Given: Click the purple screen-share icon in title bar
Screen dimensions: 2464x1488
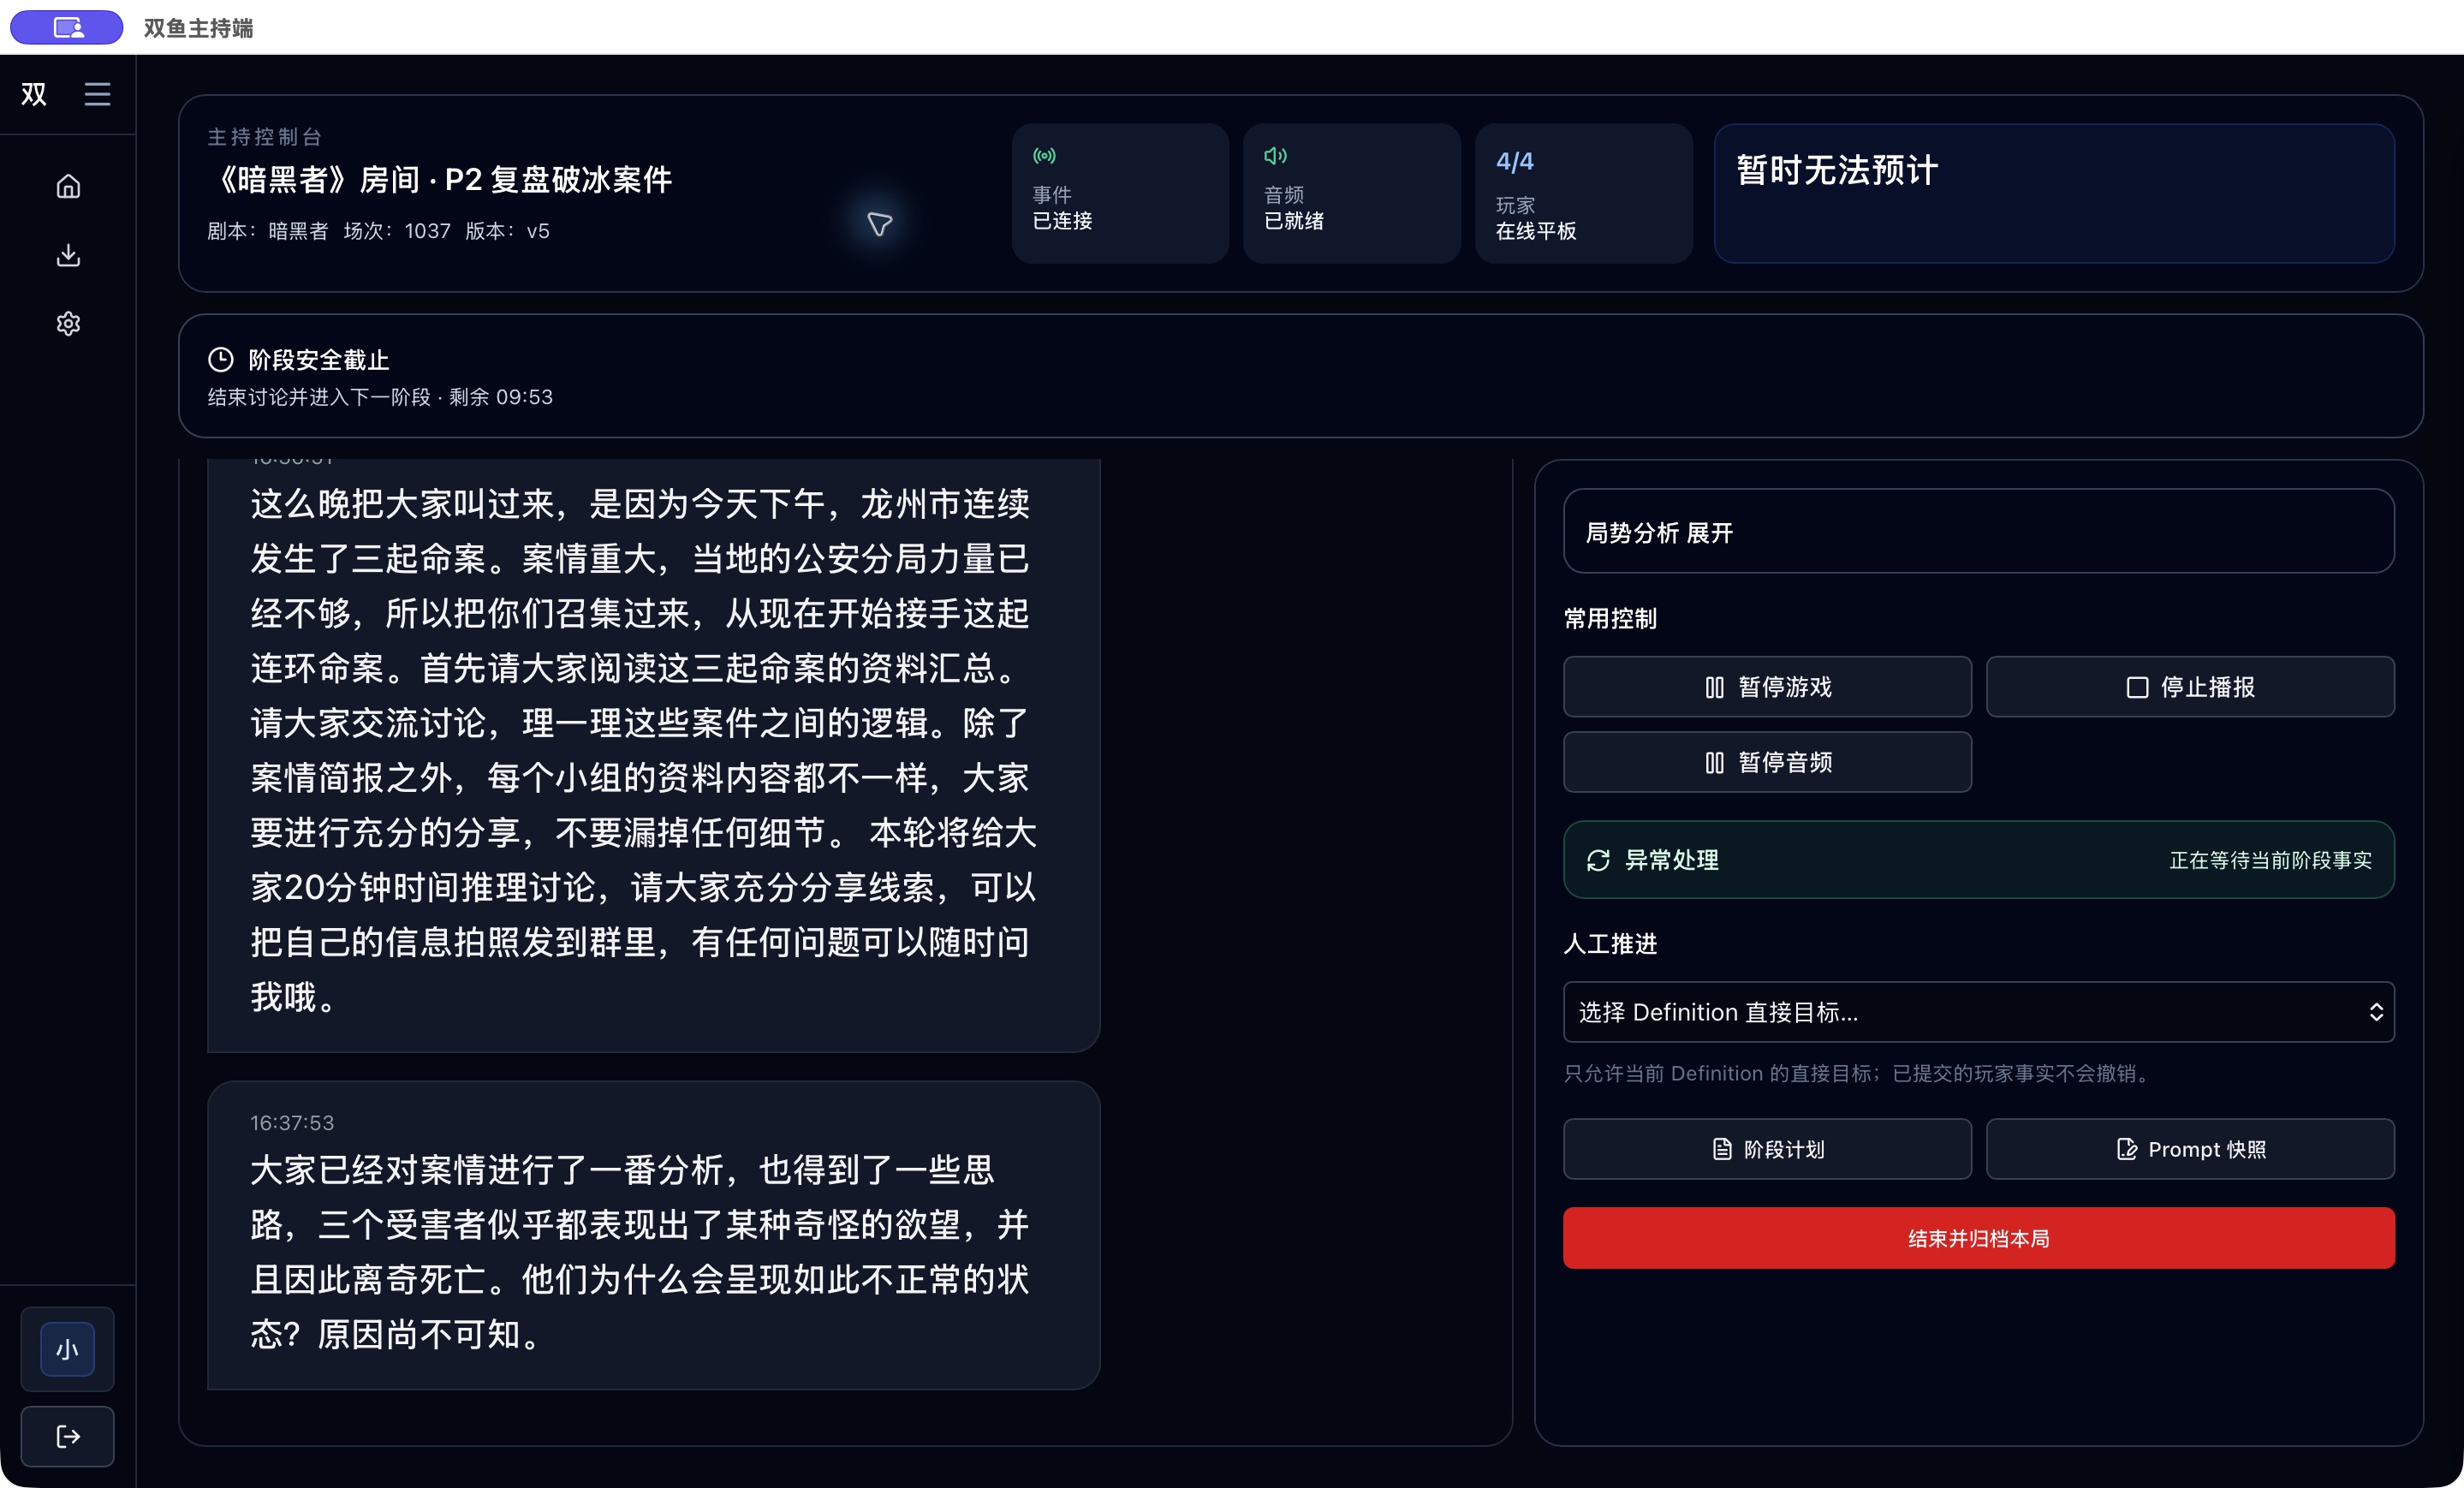Looking at the screenshot, I should 67,27.
